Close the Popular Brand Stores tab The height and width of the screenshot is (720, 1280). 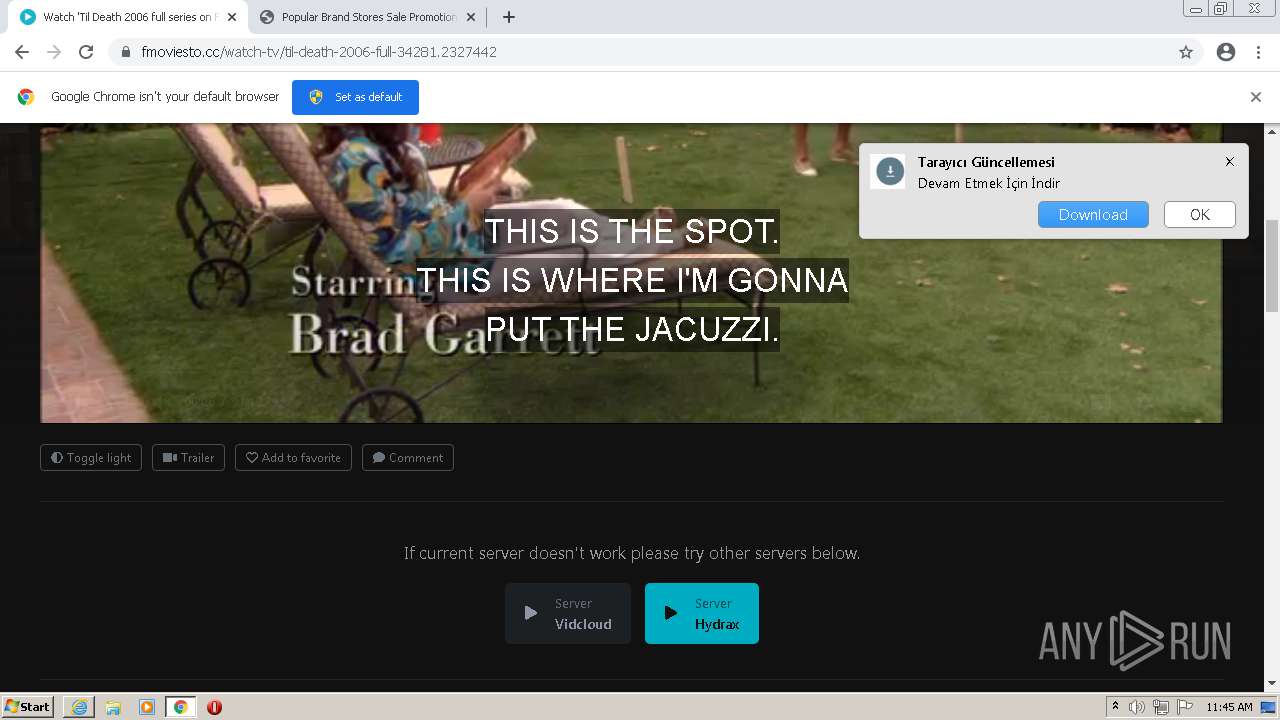point(473,17)
